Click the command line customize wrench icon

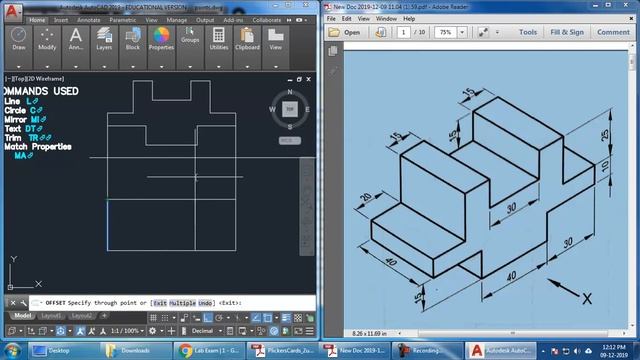tap(23, 303)
